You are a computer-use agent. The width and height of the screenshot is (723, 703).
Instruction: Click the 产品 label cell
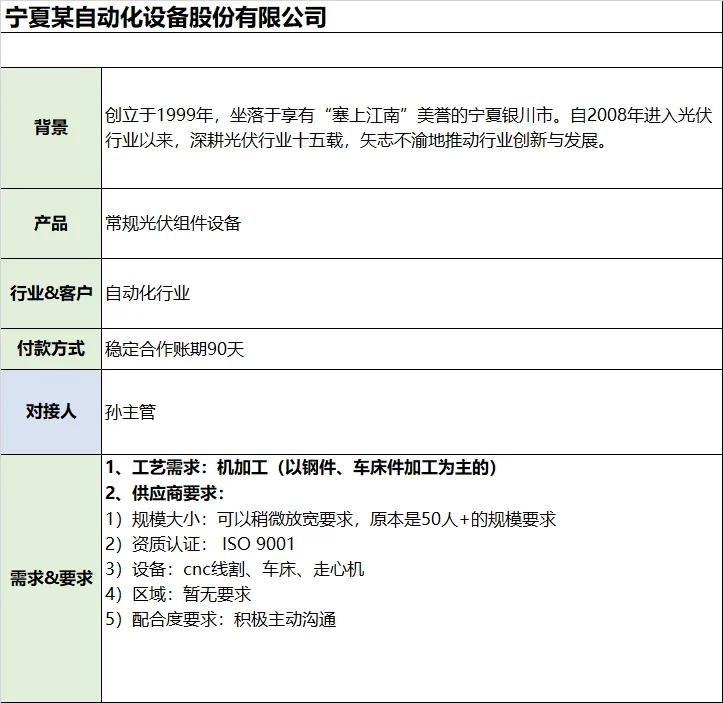coord(51,224)
